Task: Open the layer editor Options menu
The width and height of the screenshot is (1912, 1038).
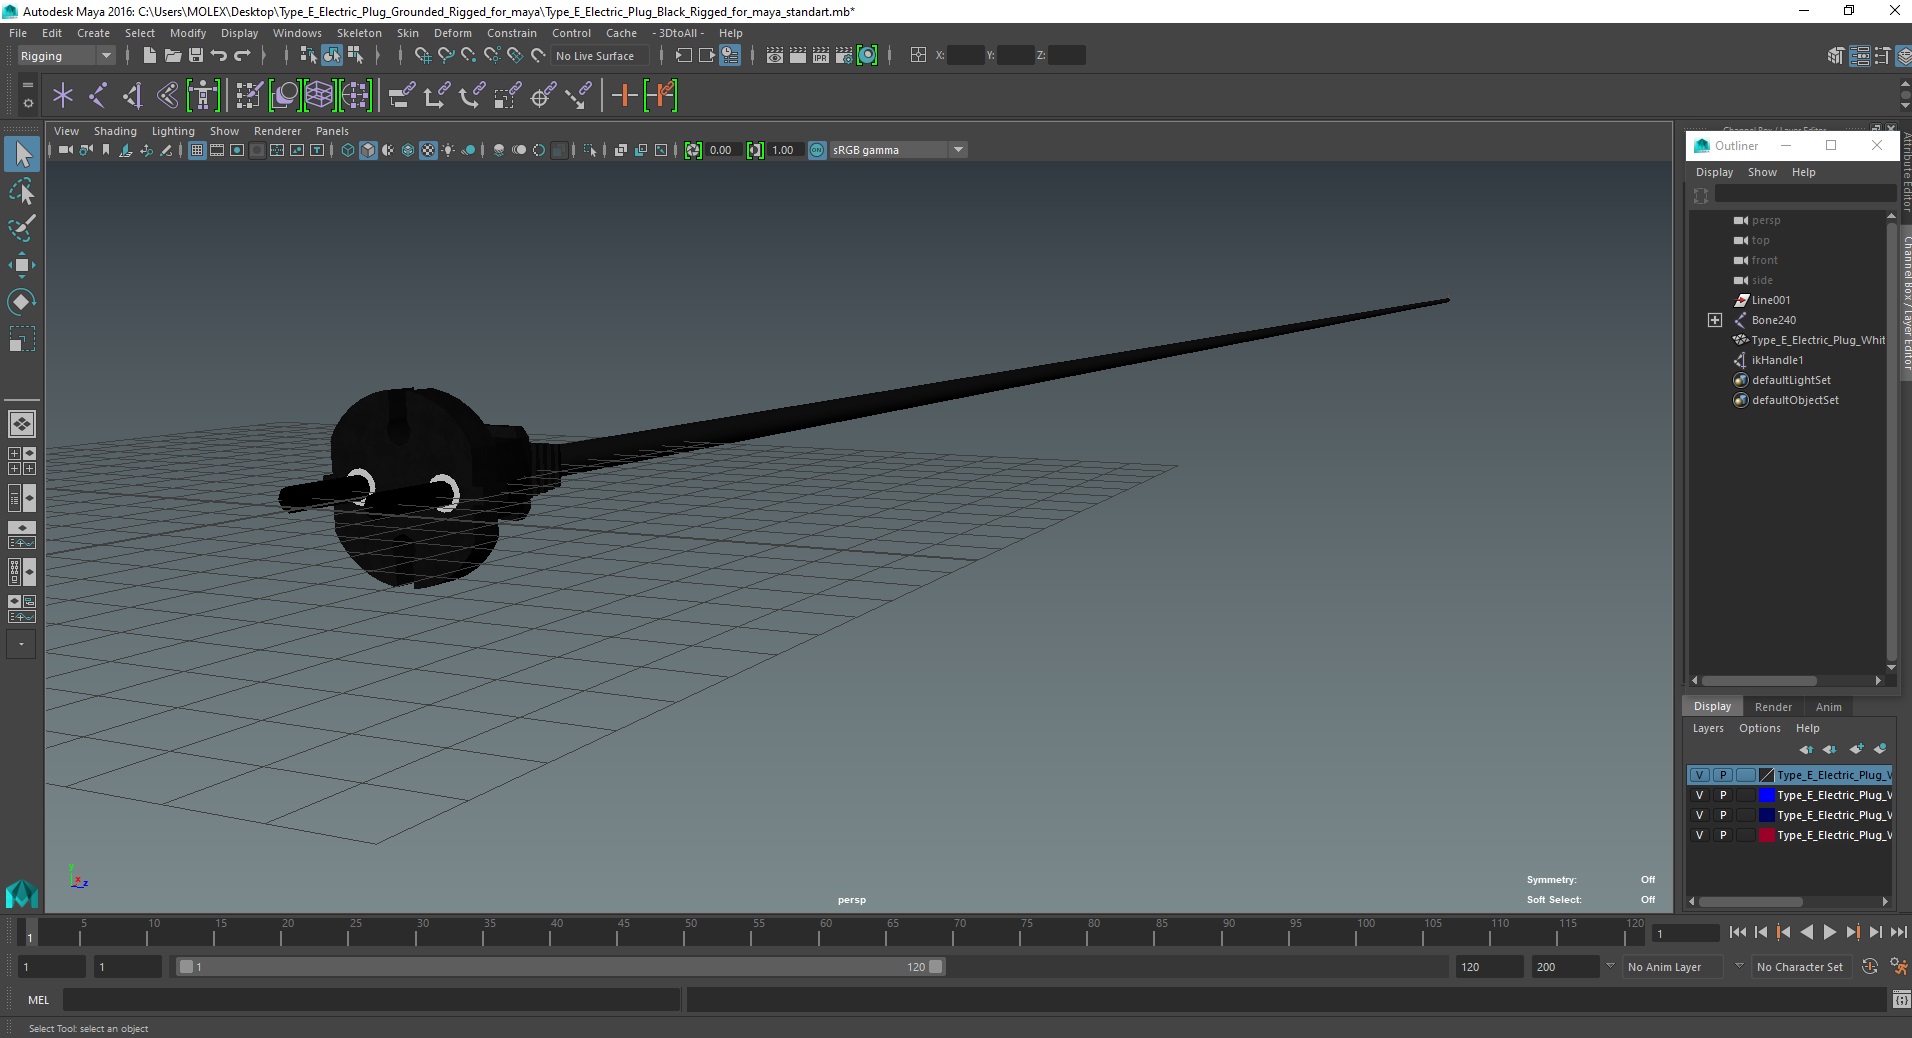Action: [1759, 728]
